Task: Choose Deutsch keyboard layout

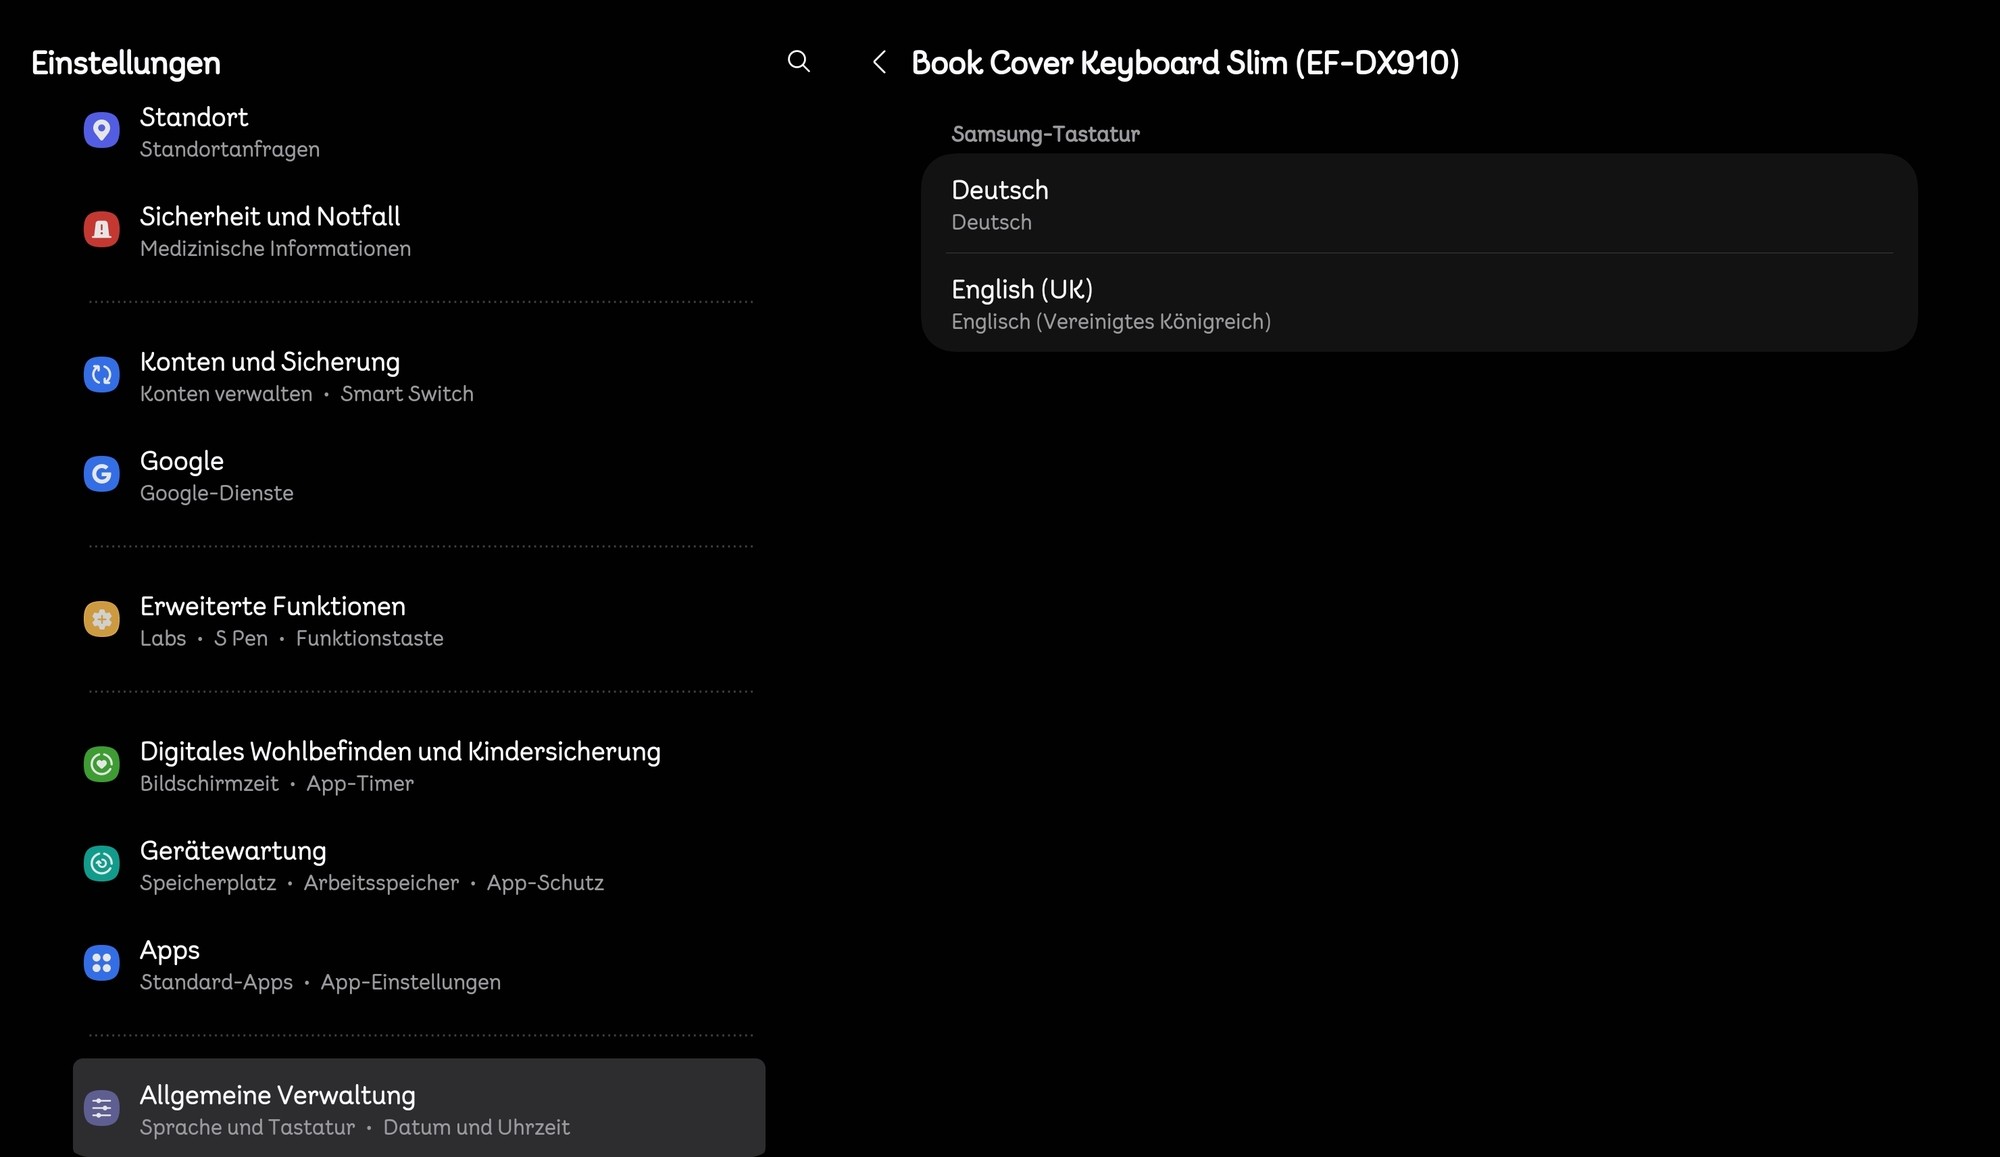Action: (x=1419, y=204)
